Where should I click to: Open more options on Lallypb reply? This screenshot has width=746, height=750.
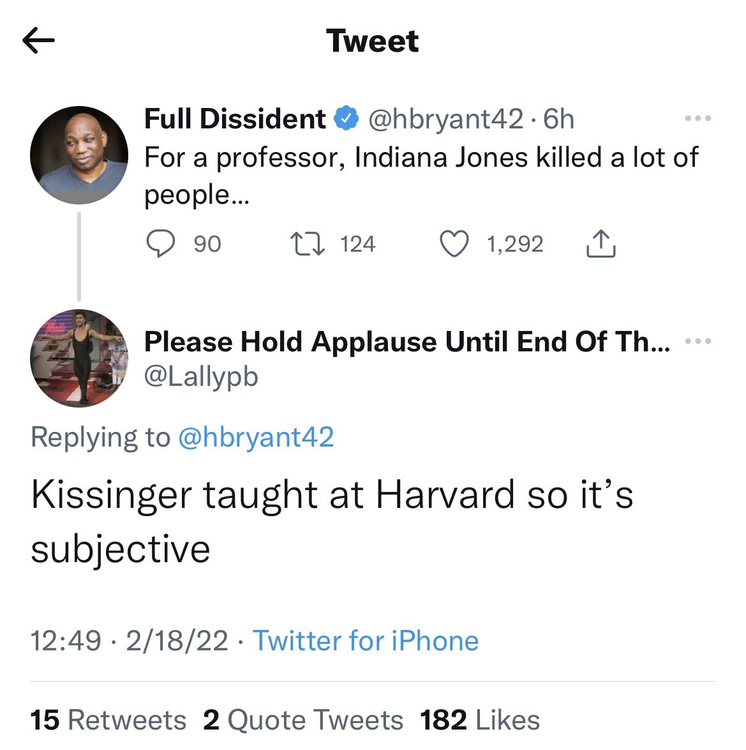(x=697, y=342)
